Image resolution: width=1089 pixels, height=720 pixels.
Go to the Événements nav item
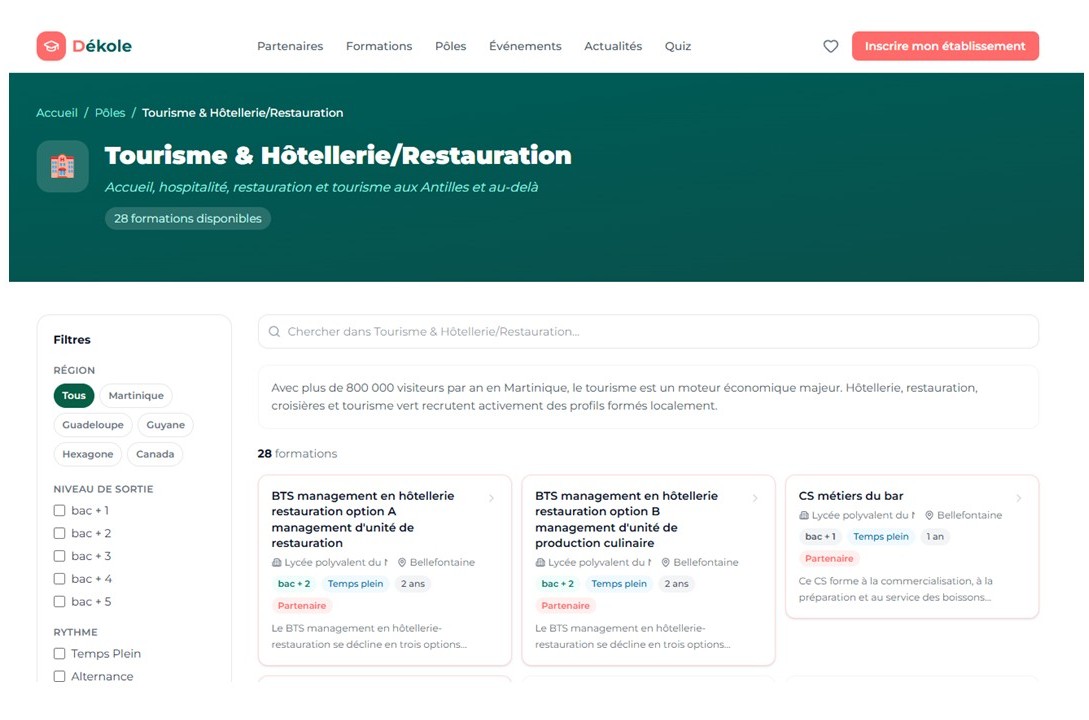(525, 46)
